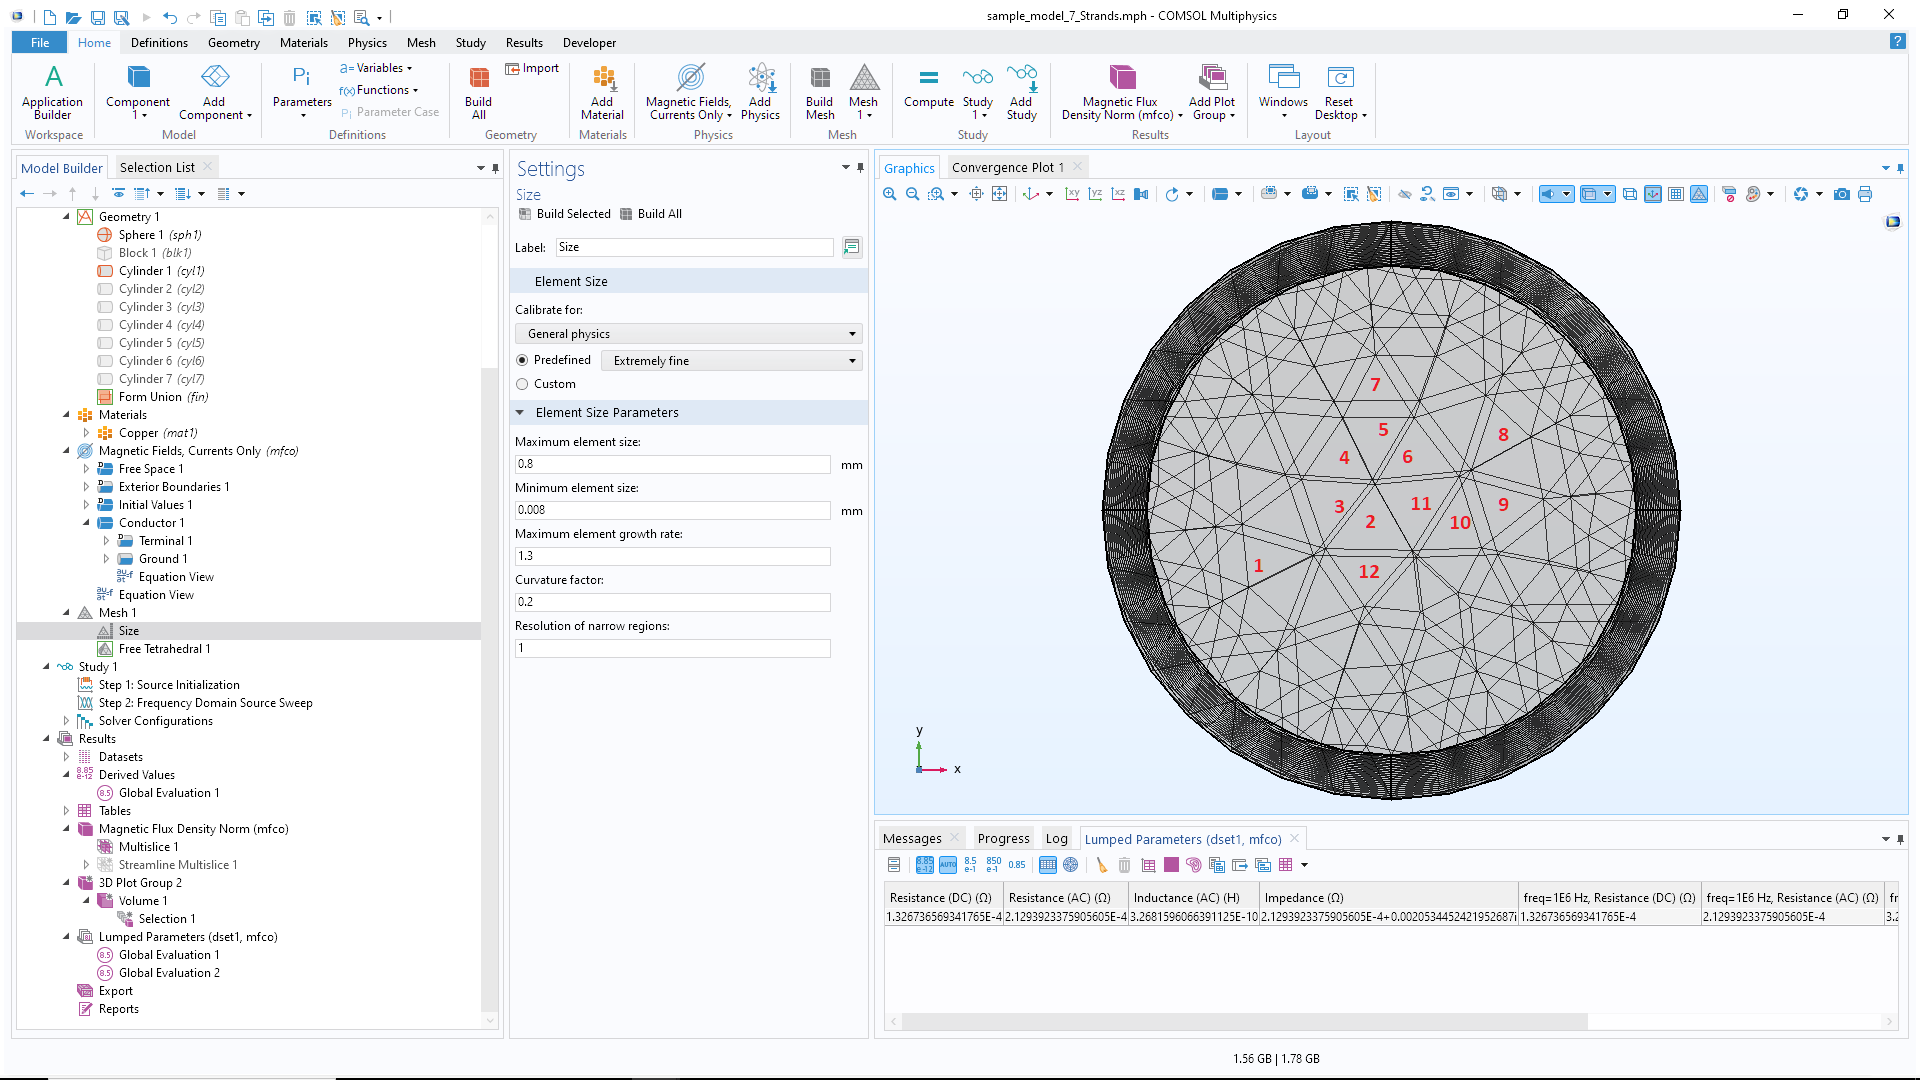The width and height of the screenshot is (1920, 1080).
Task: Click the table's horizontal scrollbar
Action: pos(1244,1021)
